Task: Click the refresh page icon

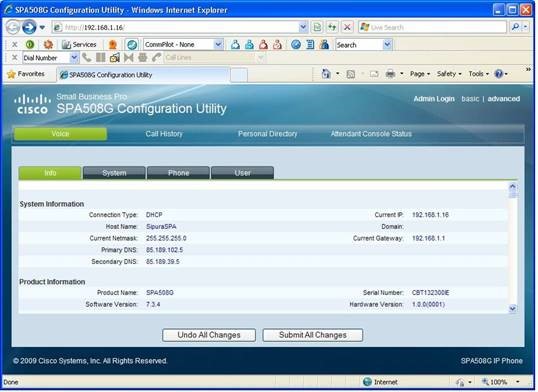Action: [x=332, y=27]
